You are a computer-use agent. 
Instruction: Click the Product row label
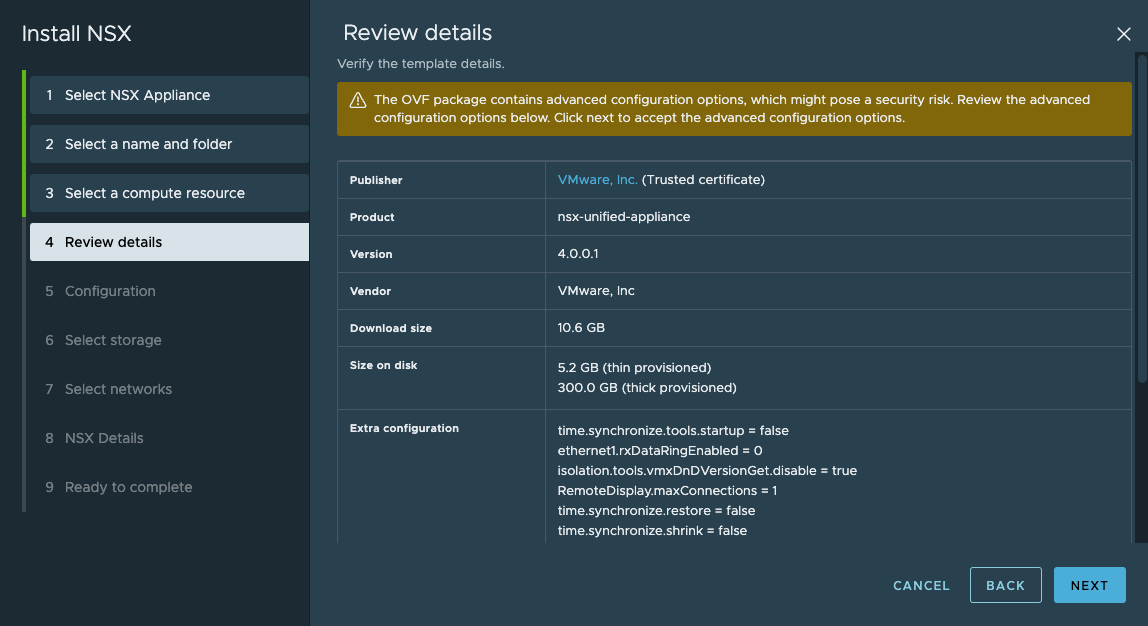pos(372,217)
